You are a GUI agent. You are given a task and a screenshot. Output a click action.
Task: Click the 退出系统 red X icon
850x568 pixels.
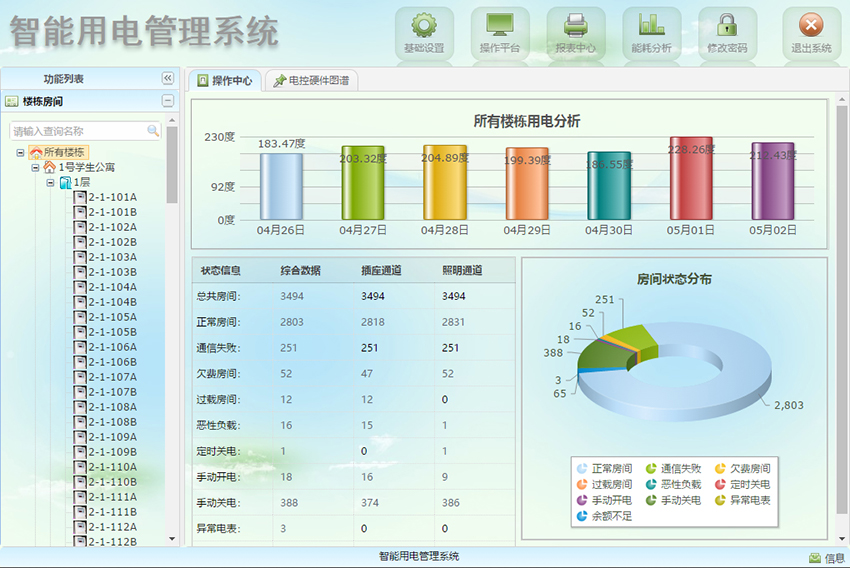point(811,27)
